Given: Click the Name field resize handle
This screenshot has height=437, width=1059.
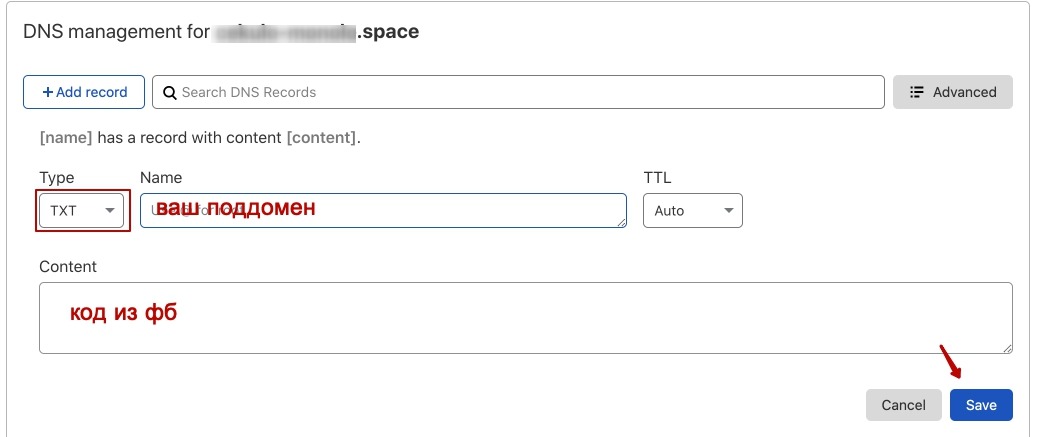Looking at the screenshot, I should click(621, 222).
